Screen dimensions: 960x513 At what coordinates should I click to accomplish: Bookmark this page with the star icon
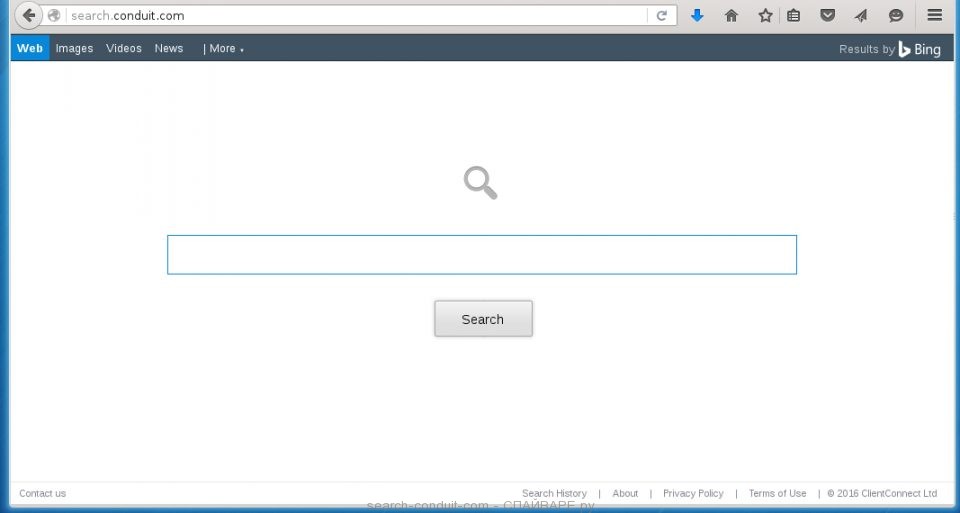(x=765, y=16)
